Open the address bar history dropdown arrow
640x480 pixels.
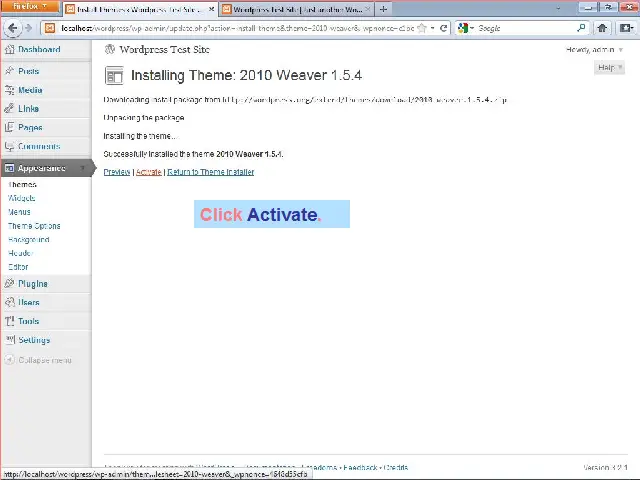coord(433,28)
